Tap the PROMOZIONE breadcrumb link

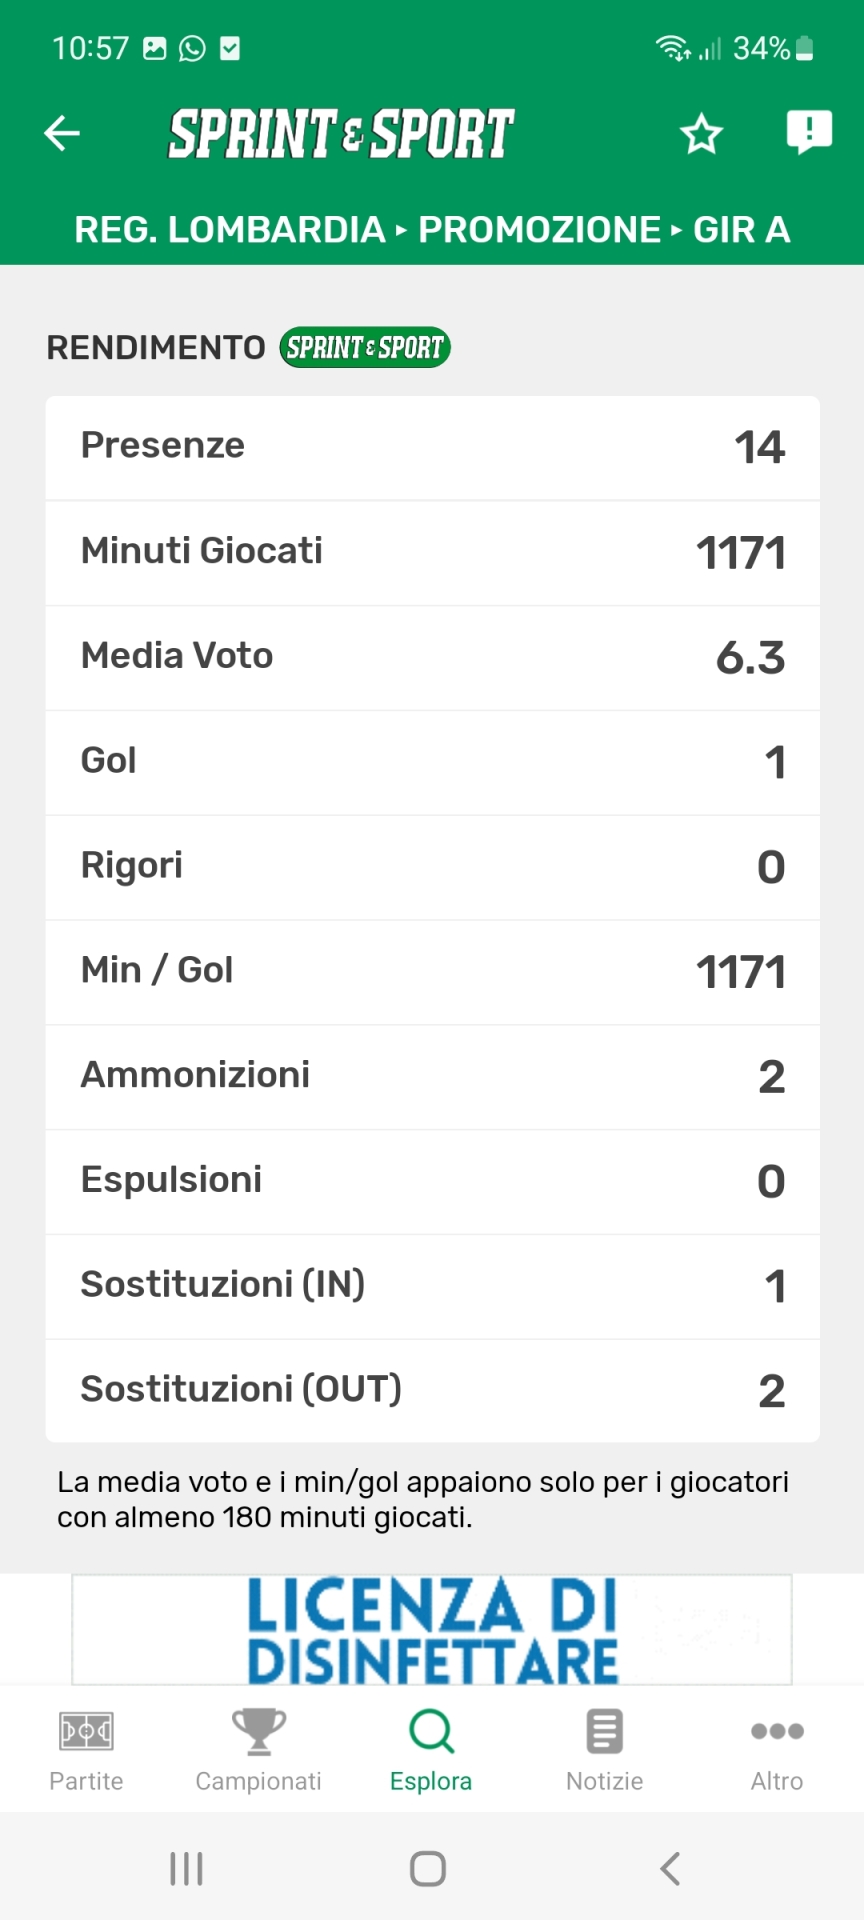(x=539, y=230)
